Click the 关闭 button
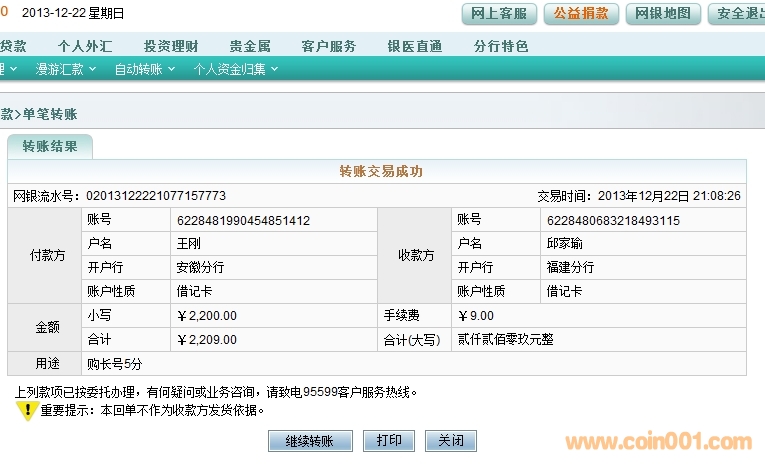Screen dimensions: 765x469 (450, 441)
